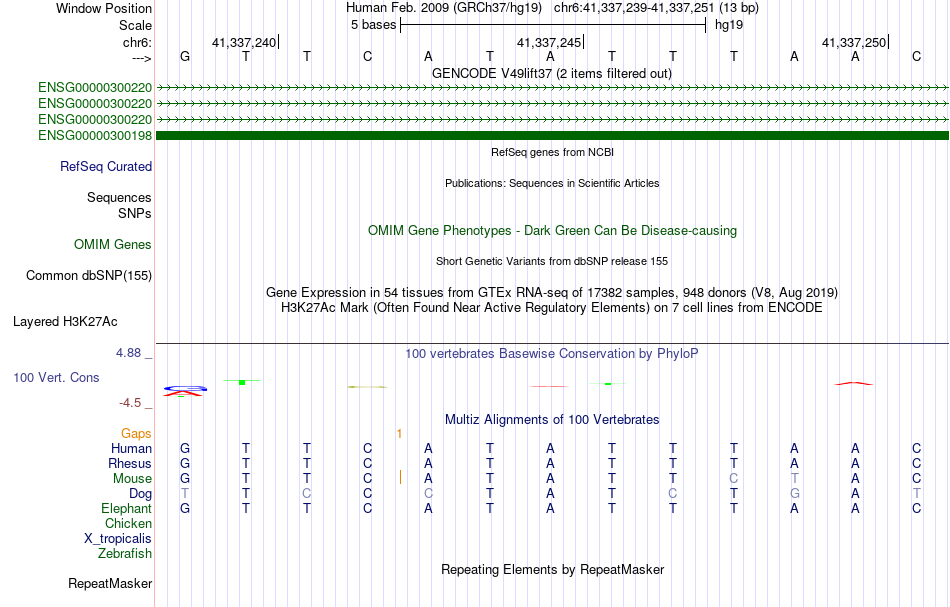Click the solid green ENSG00000300198 exon bar

552,136
